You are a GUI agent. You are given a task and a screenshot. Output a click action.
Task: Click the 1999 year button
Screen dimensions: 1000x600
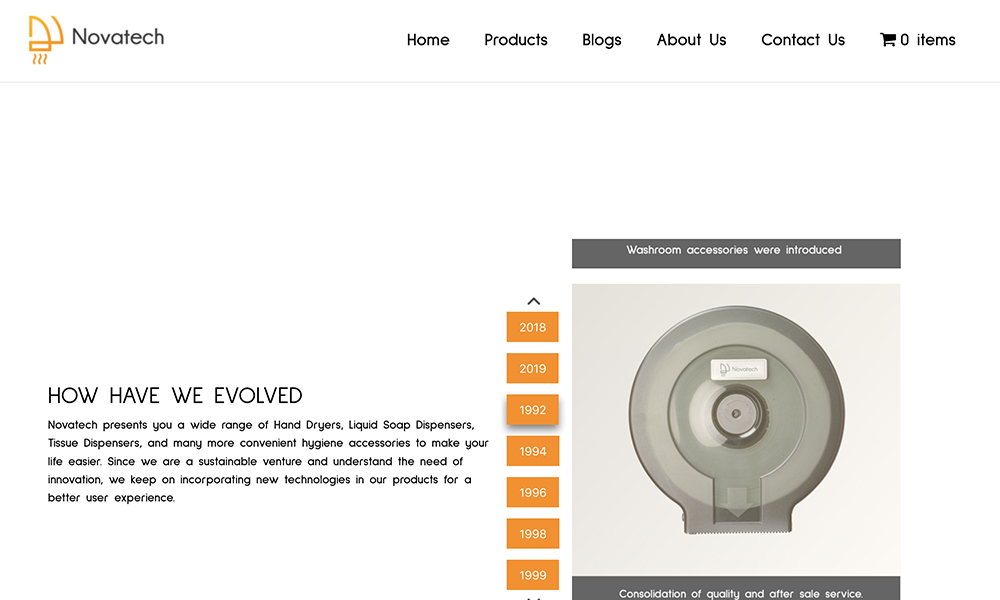tap(533, 575)
